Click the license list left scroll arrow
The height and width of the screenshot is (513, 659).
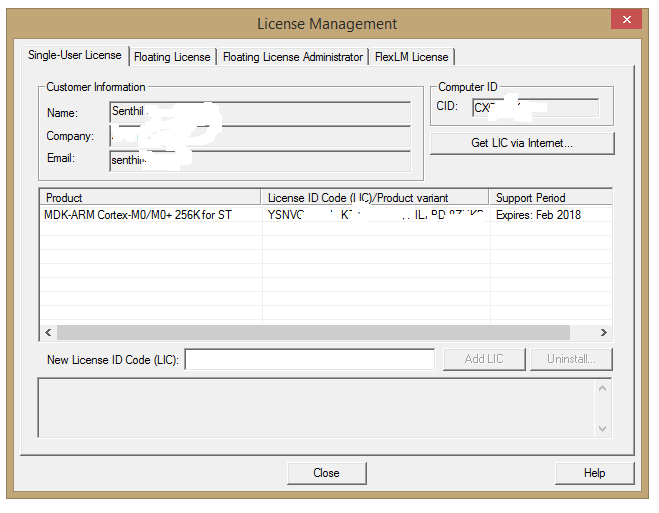pos(48,332)
